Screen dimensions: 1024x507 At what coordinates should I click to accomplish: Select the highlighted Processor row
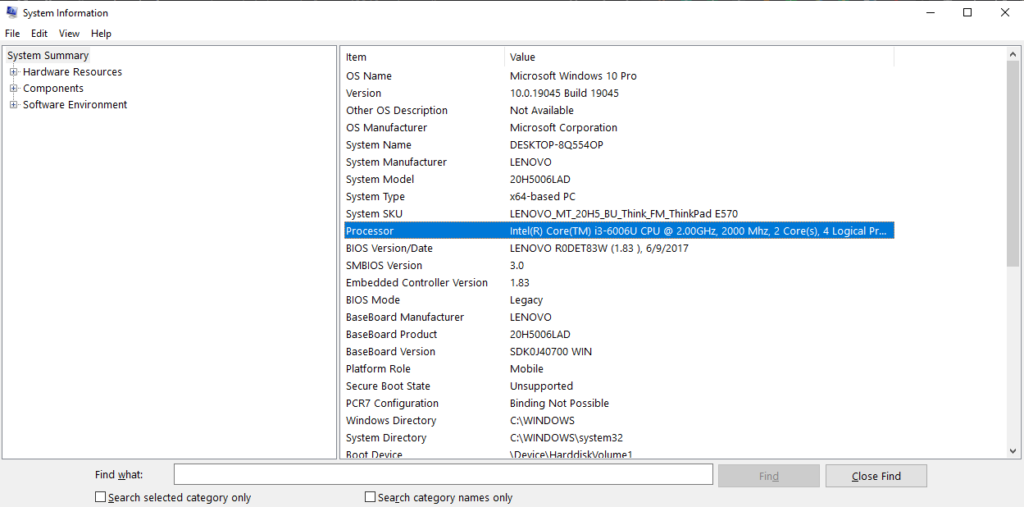619,231
